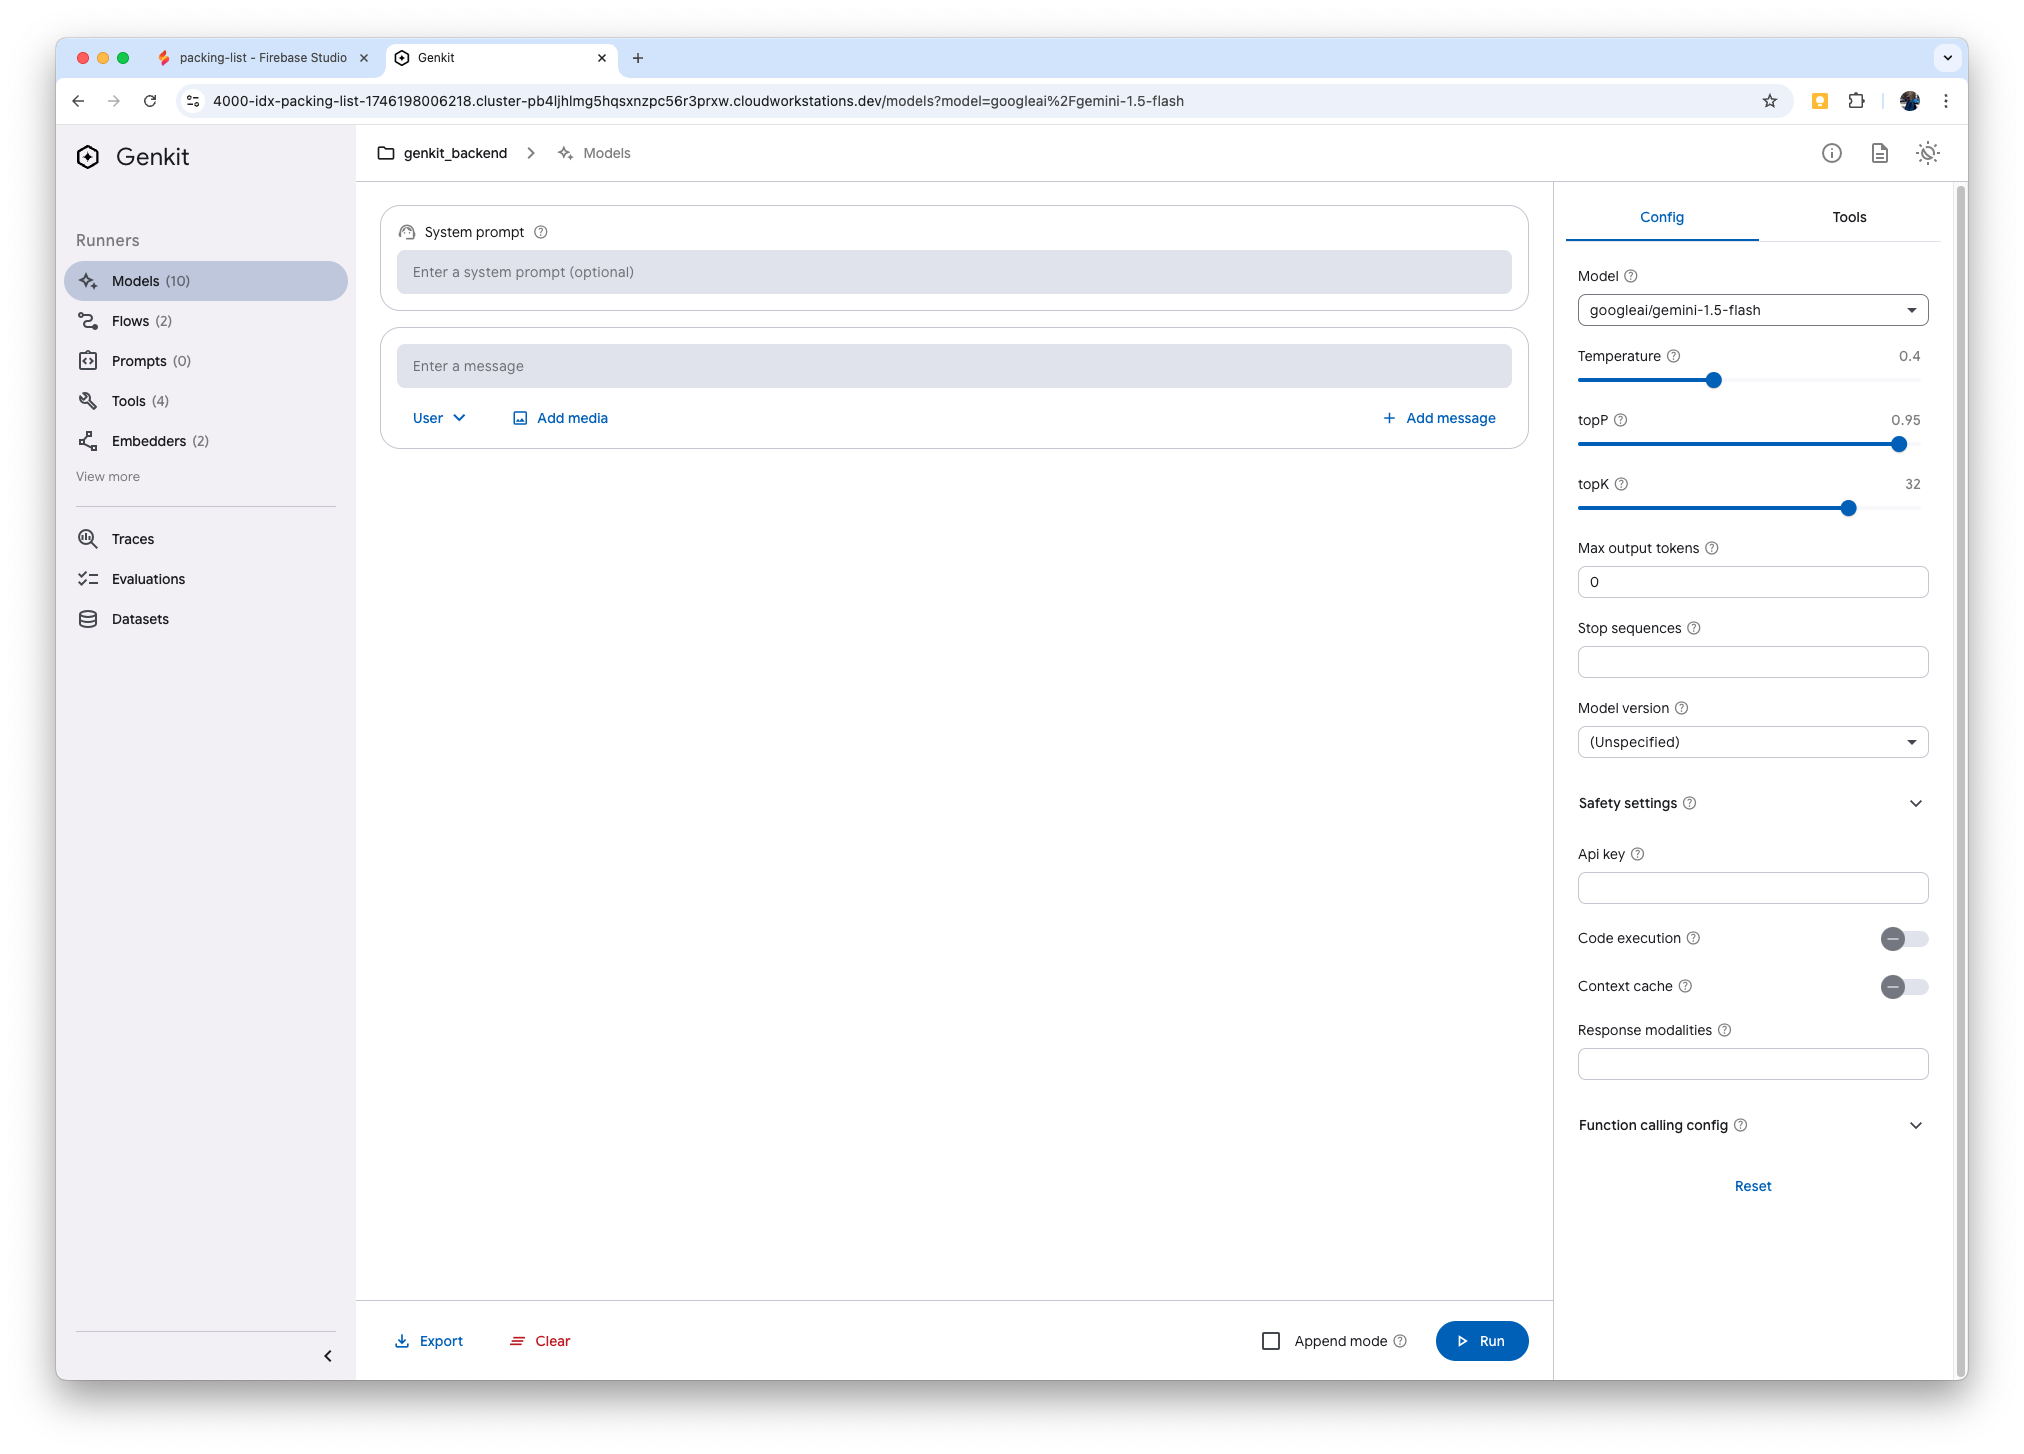Click the Max output tokens field
Viewport: 2024px width, 1454px height.
pos(1752,582)
